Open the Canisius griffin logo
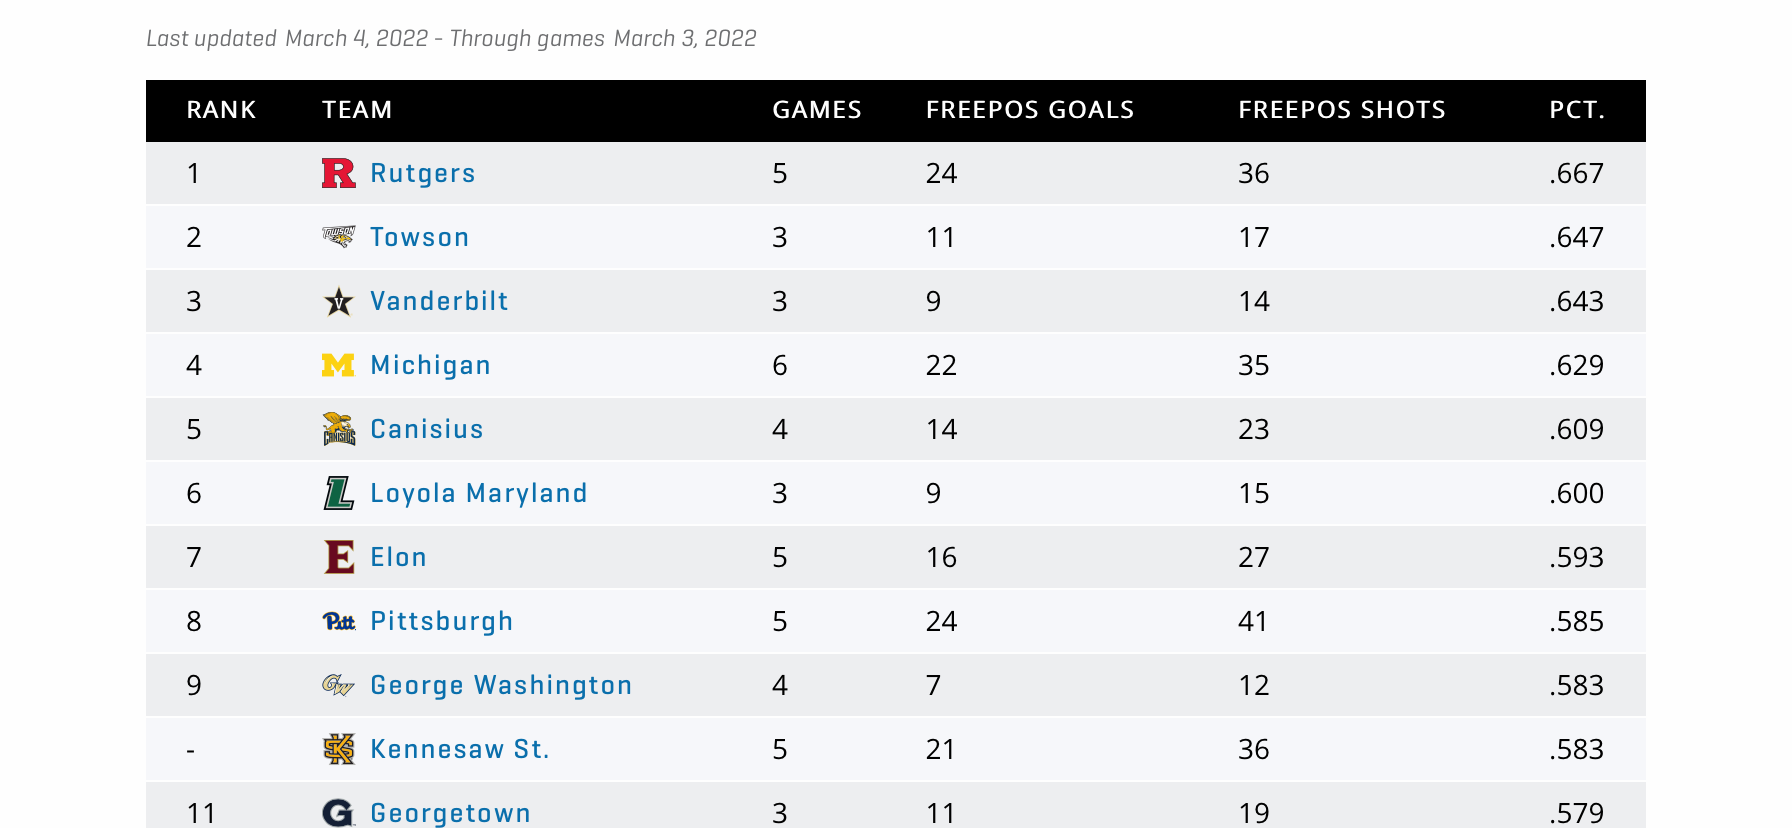The image size is (1792, 828). tap(338, 429)
